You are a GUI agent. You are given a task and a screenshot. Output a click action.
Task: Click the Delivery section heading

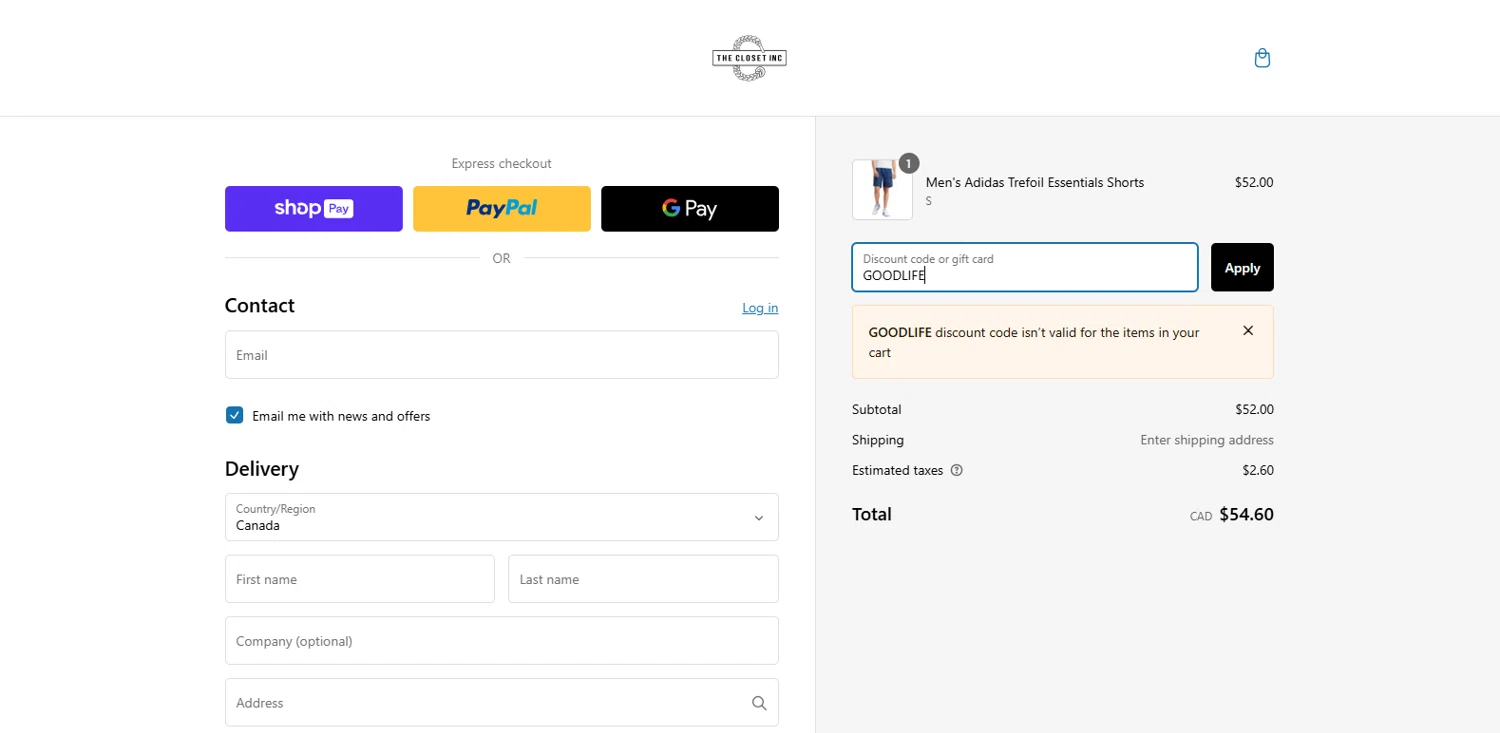(262, 469)
